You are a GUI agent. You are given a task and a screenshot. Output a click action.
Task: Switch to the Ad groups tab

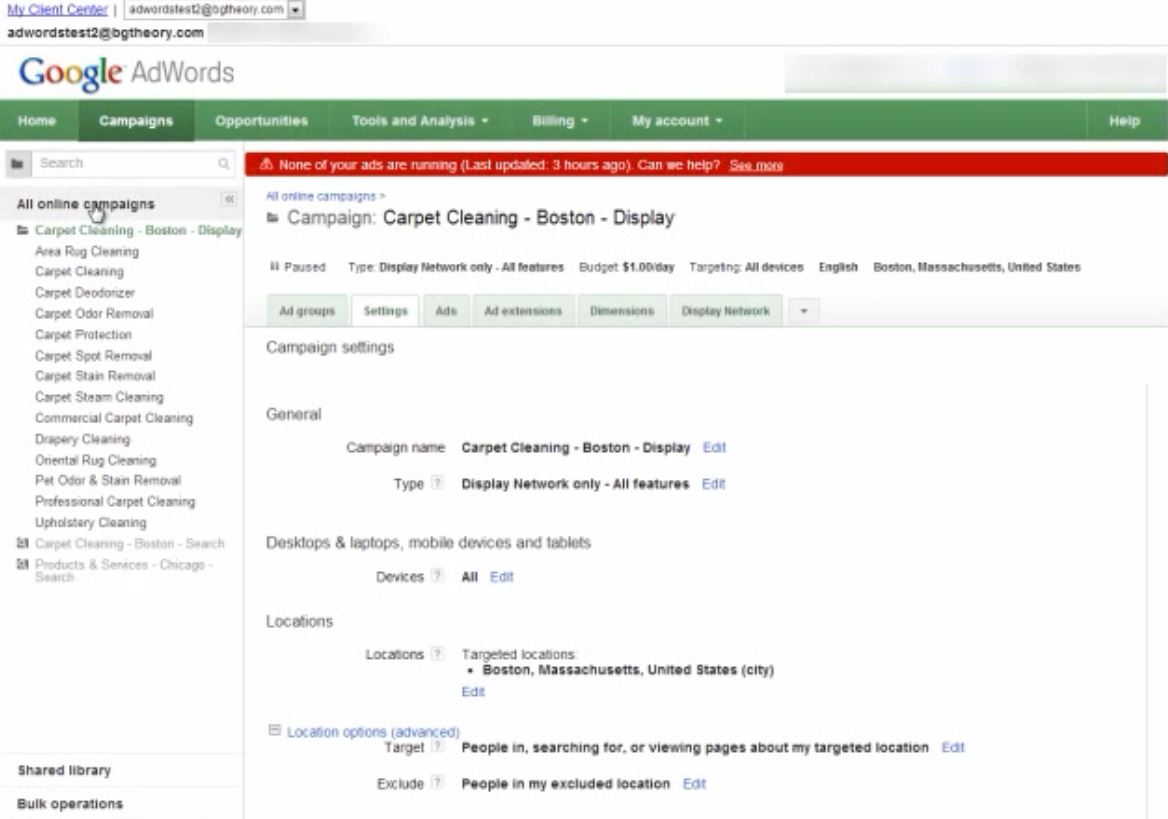(x=307, y=311)
